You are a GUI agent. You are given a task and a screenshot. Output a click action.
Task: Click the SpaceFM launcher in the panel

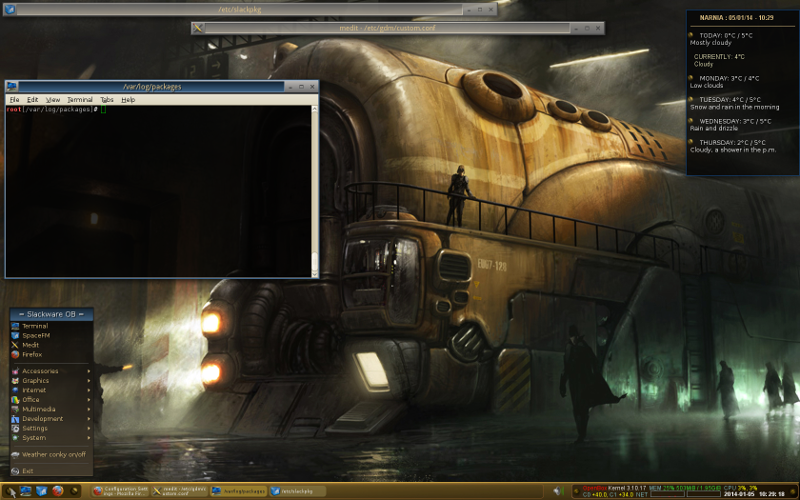tap(41, 491)
